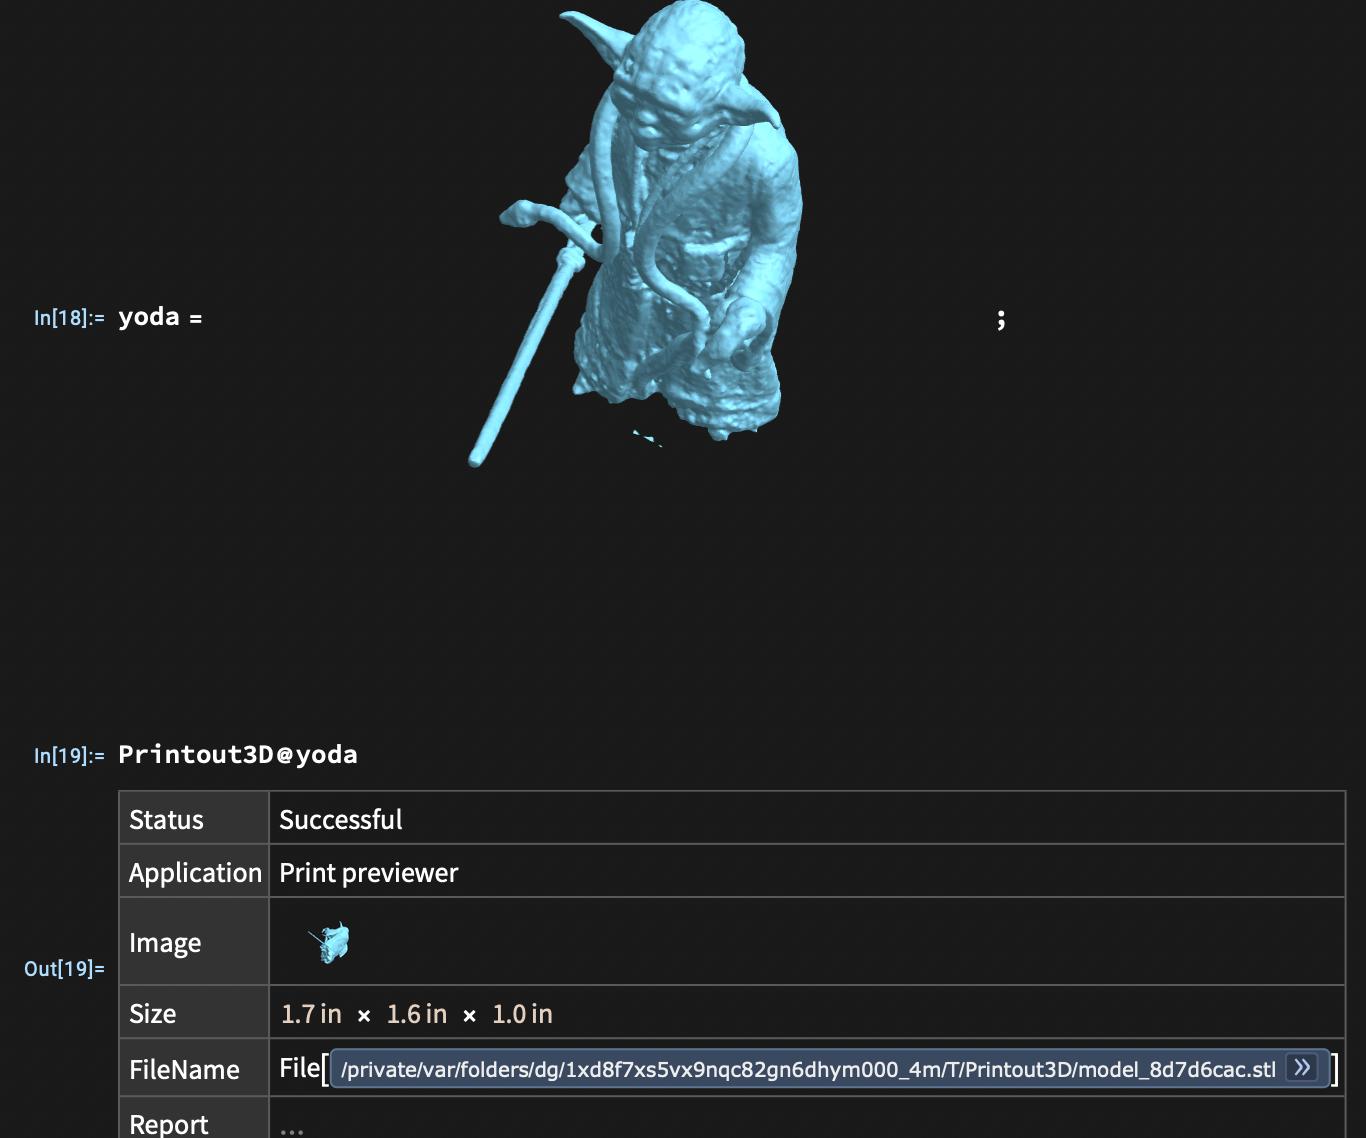Click the ellipsis in the Report row
The height and width of the screenshot is (1138, 1366).
pyautogui.click(x=292, y=1131)
